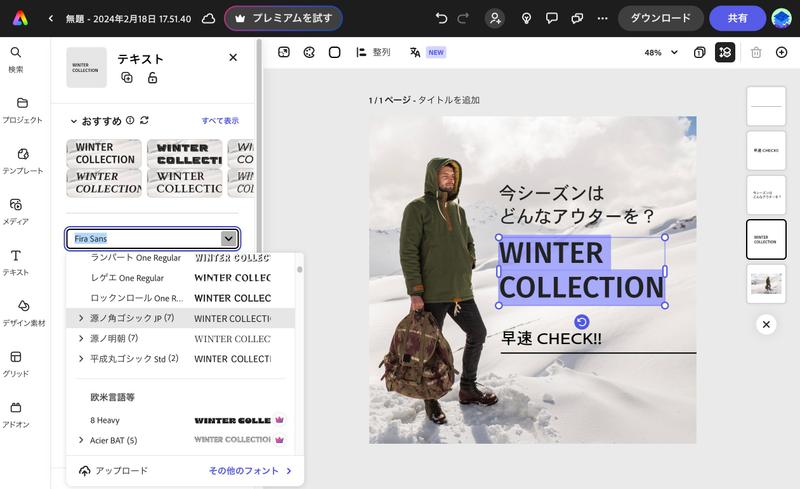Open the invite collaborator icon
This screenshot has height=489, width=800.
494,18
